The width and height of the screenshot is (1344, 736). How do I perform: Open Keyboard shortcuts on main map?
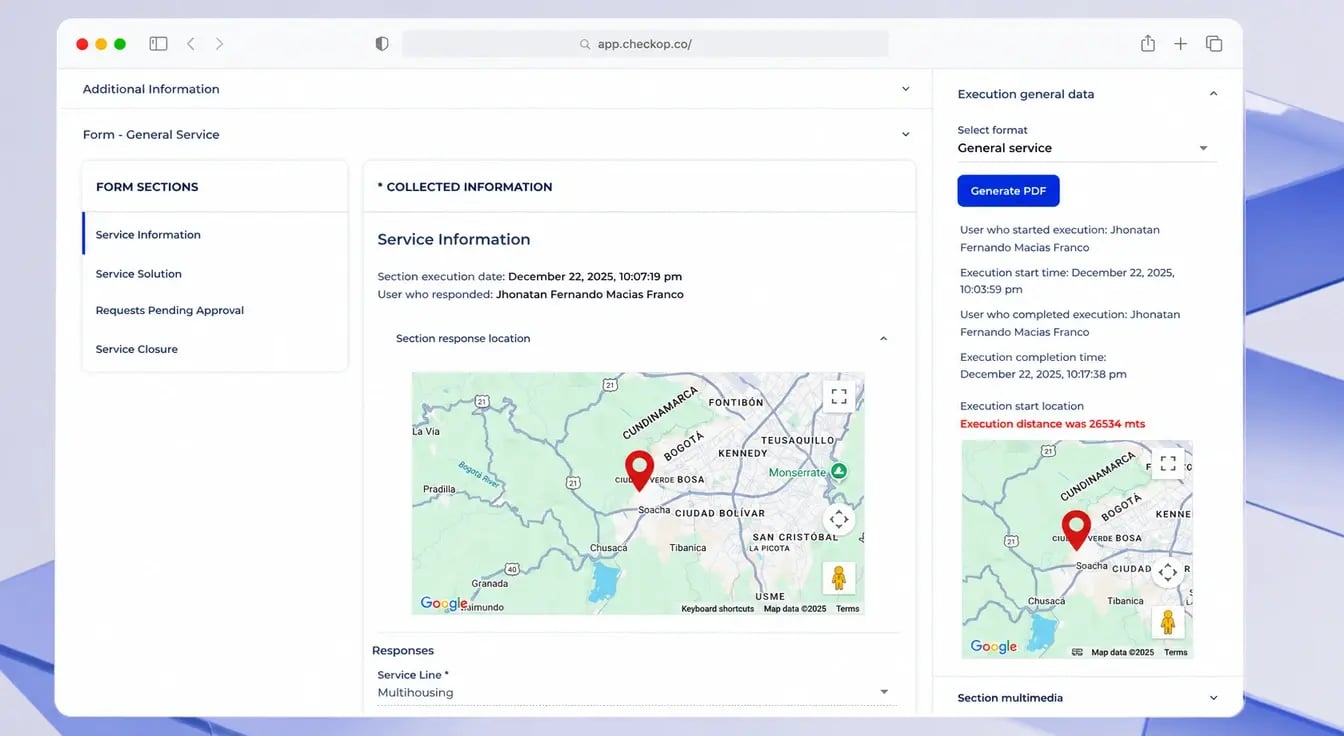pyautogui.click(x=717, y=609)
